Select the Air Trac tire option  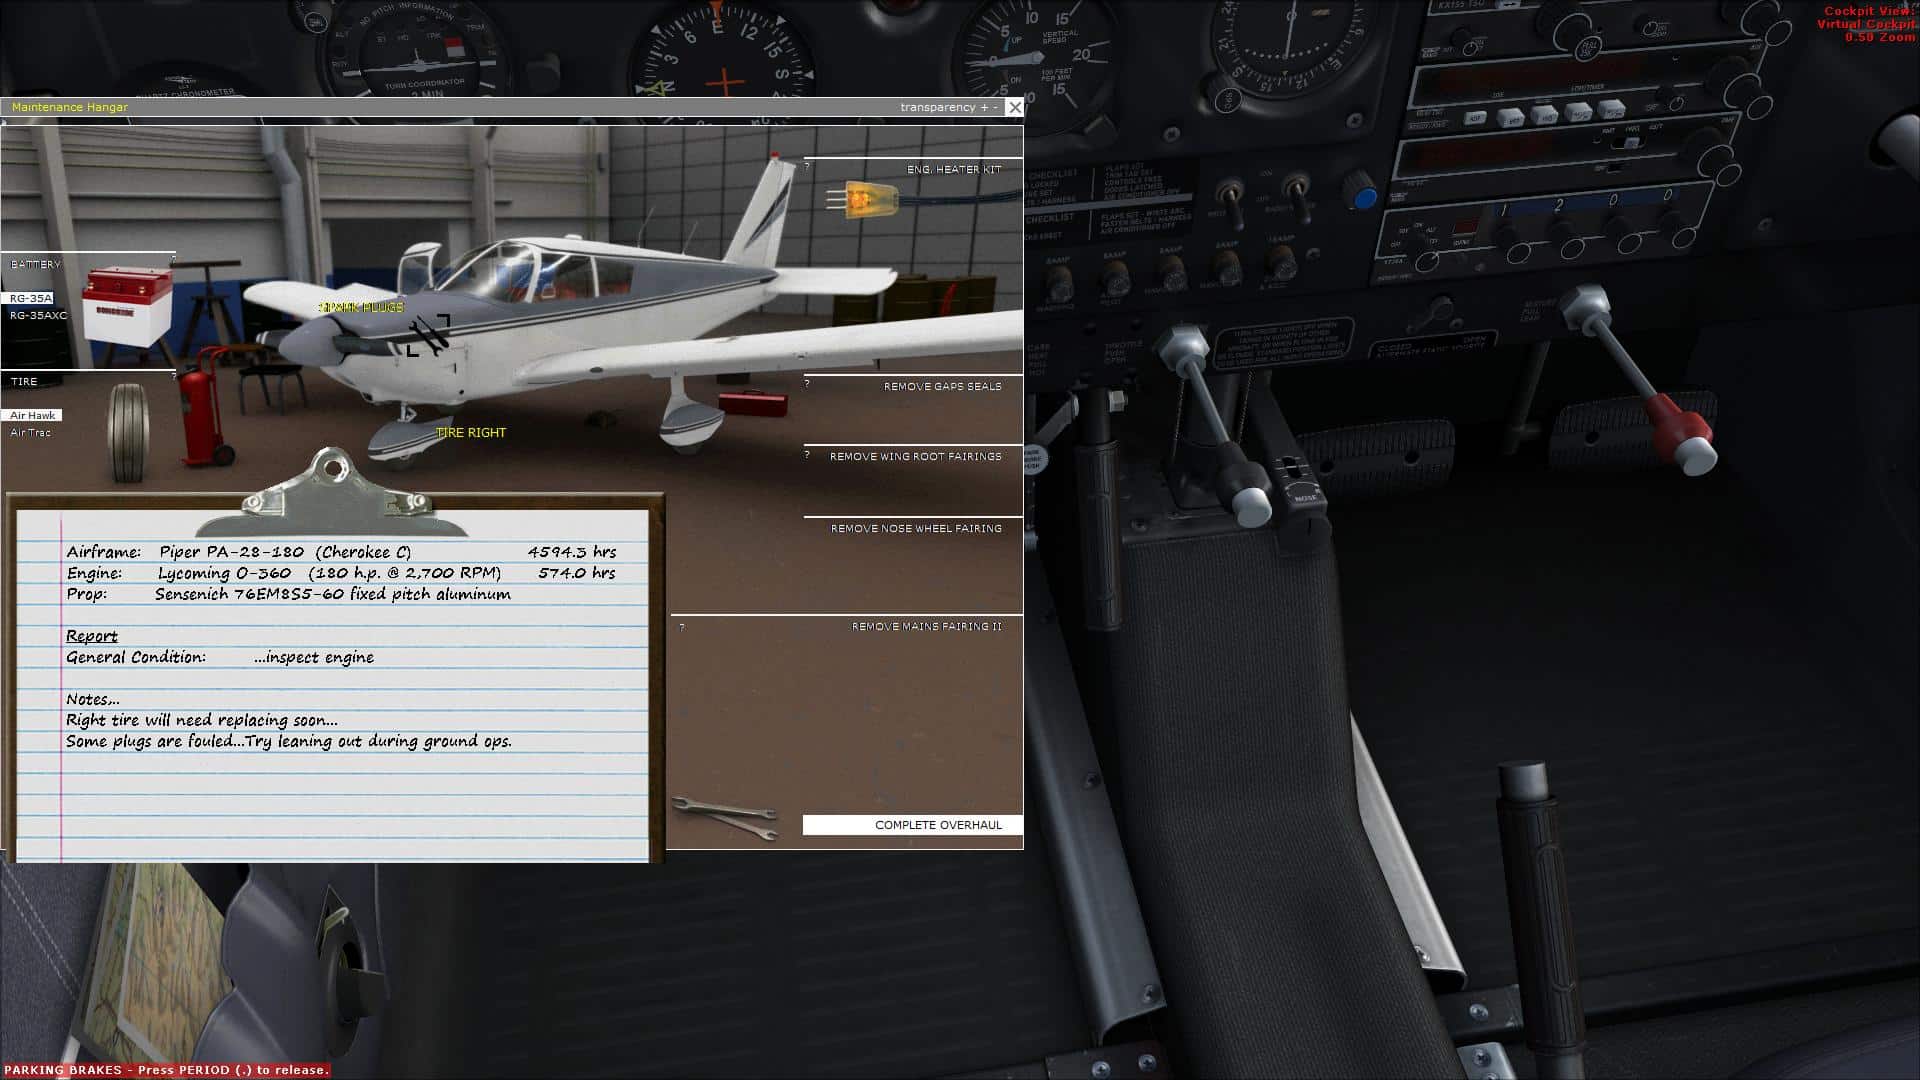pyautogui.click(x=31, y=433)
